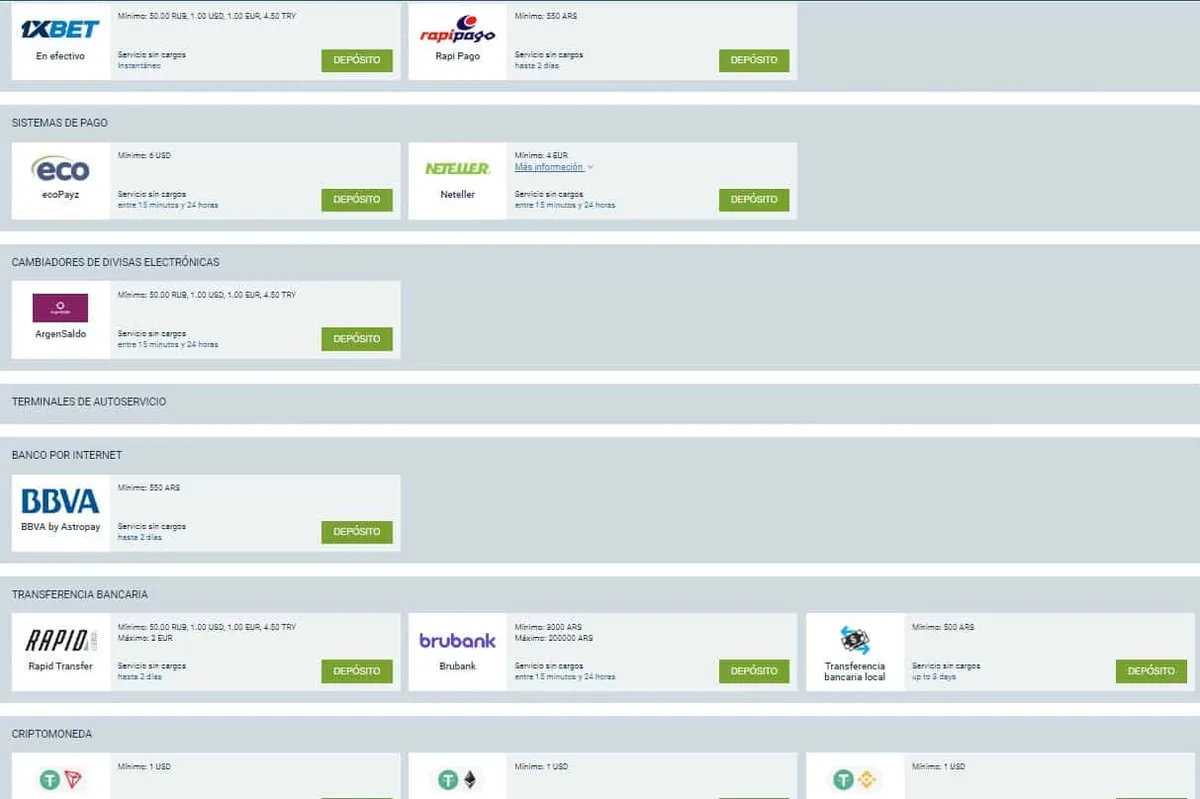Open Depósito for Rapid Transfer

[x=357, y=671]
